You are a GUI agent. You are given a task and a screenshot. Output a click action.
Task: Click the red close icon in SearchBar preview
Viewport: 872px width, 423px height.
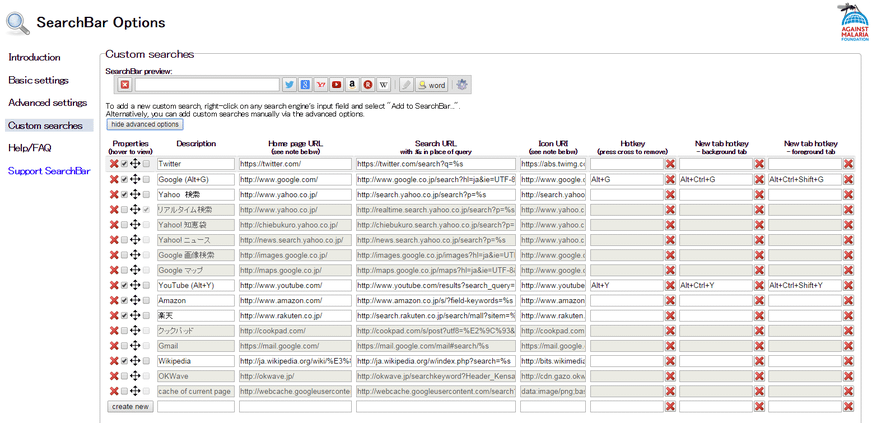tap(125, 85)
